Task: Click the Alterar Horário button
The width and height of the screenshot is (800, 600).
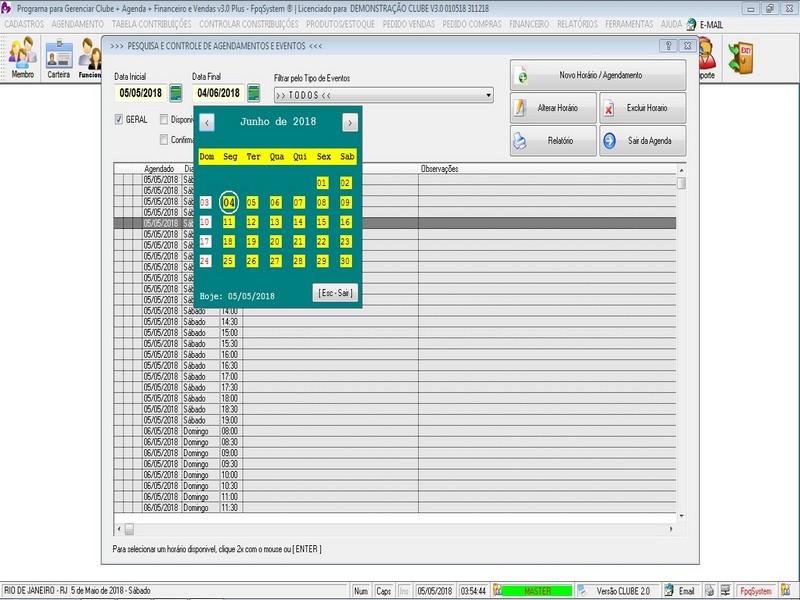Action: click(553, 108)
